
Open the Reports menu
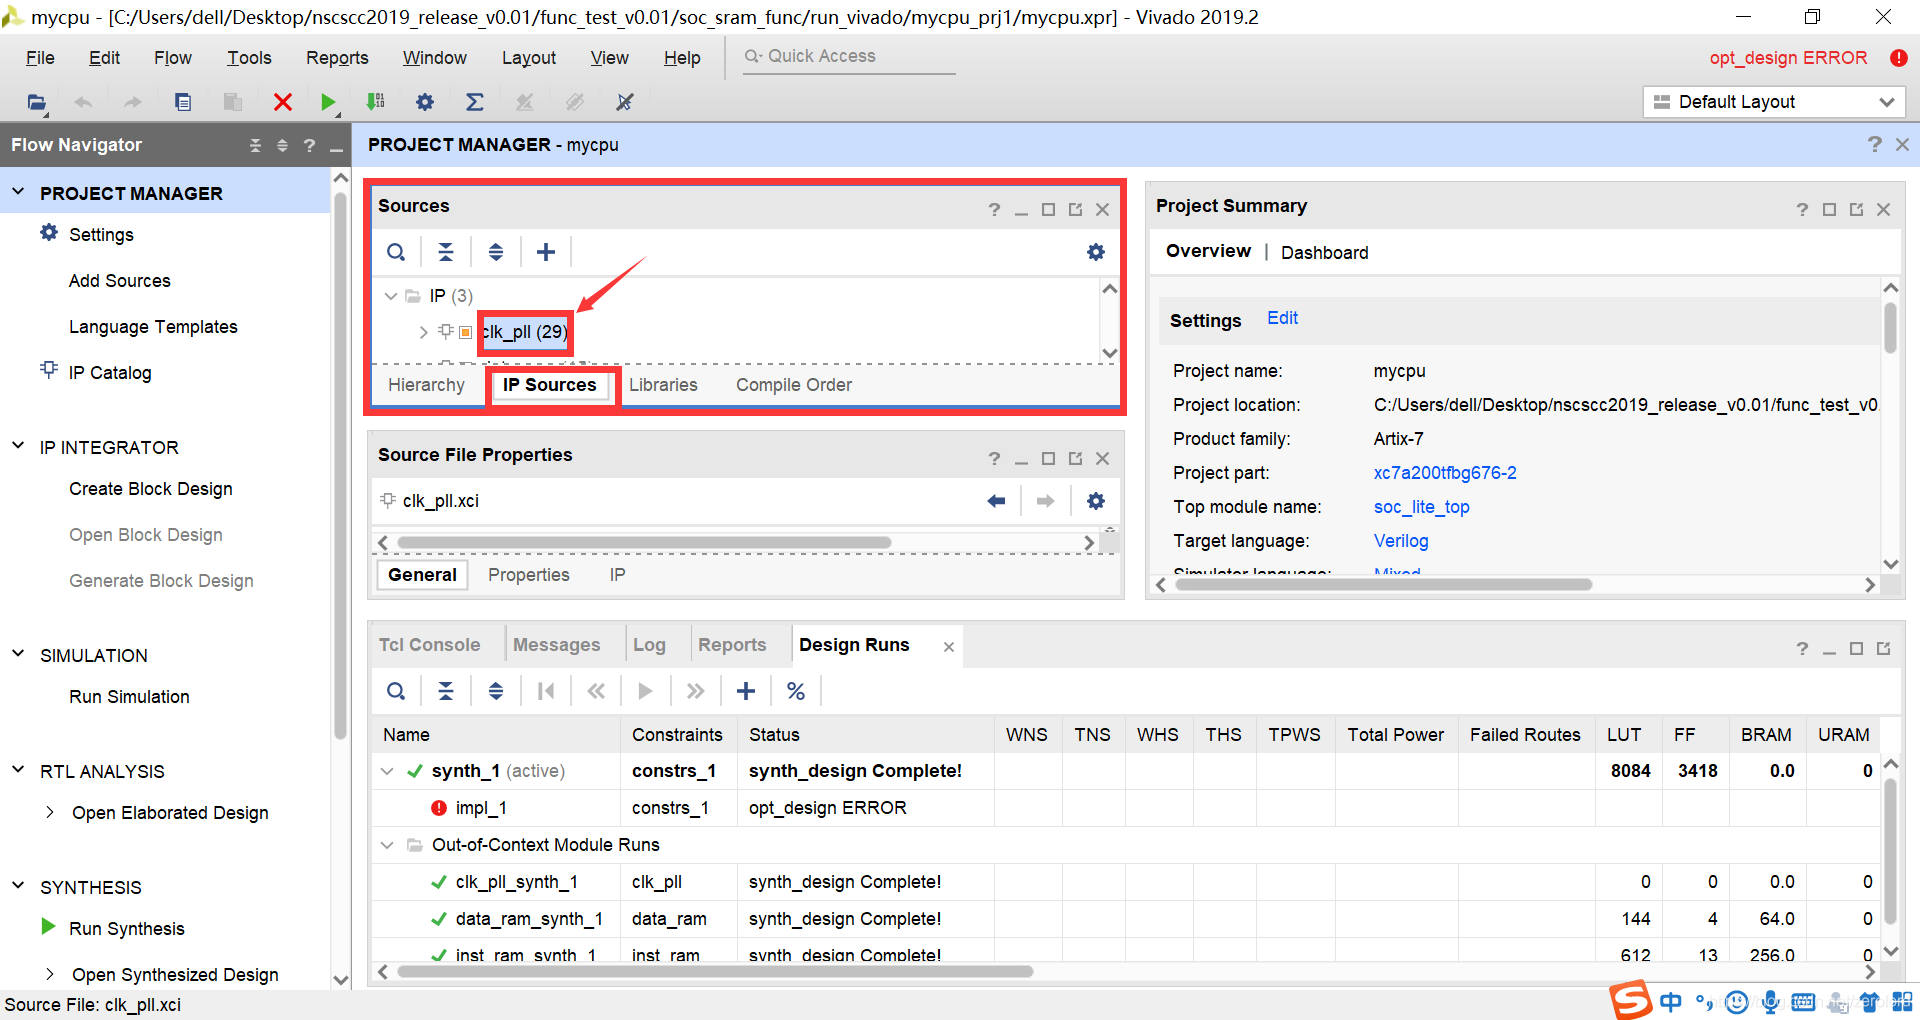tap(337, 58)
